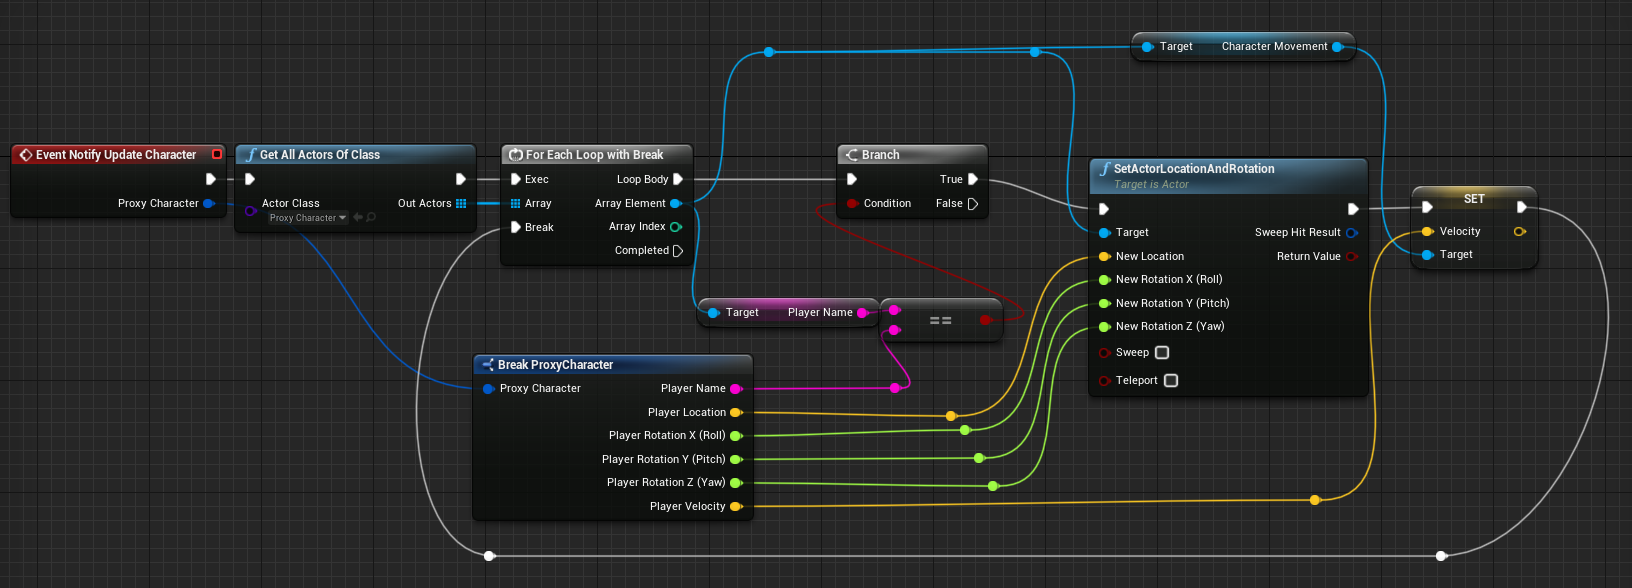Image resolution: width=1632 pixels, height=588 pixels.
Task: Select the SET Velocity node header
Action: (1474, 199)
